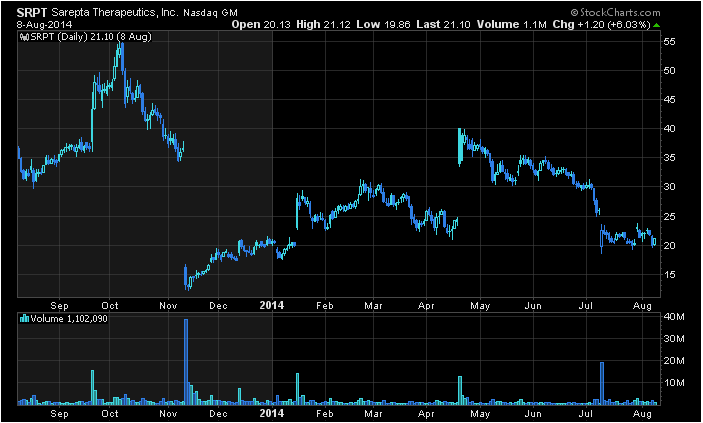Click the green up-arrow change indicator
The height and width of the screenshot is (423, 703).
(x=656, y=25)
